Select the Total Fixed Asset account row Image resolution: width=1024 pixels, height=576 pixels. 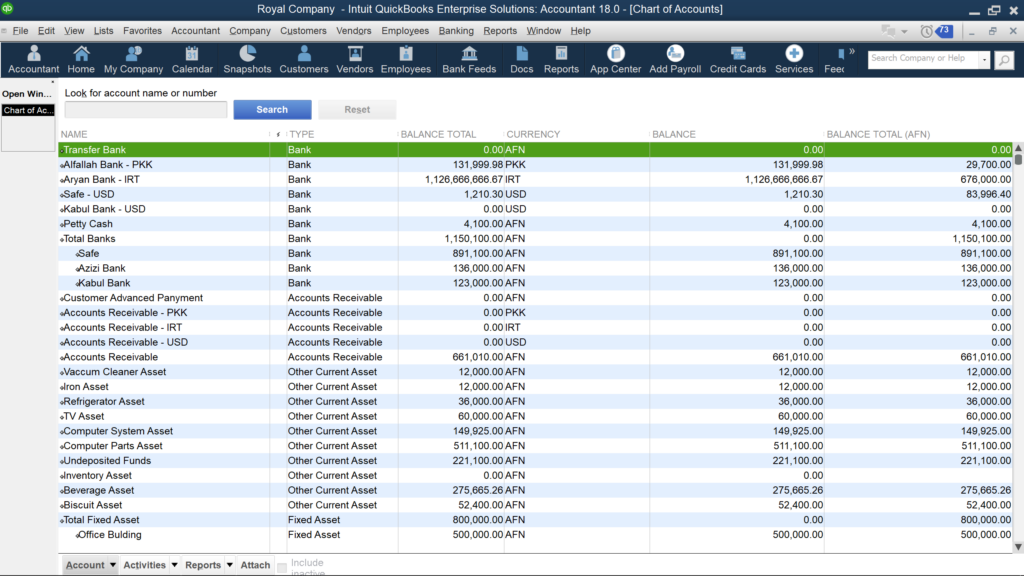(536, 520)
